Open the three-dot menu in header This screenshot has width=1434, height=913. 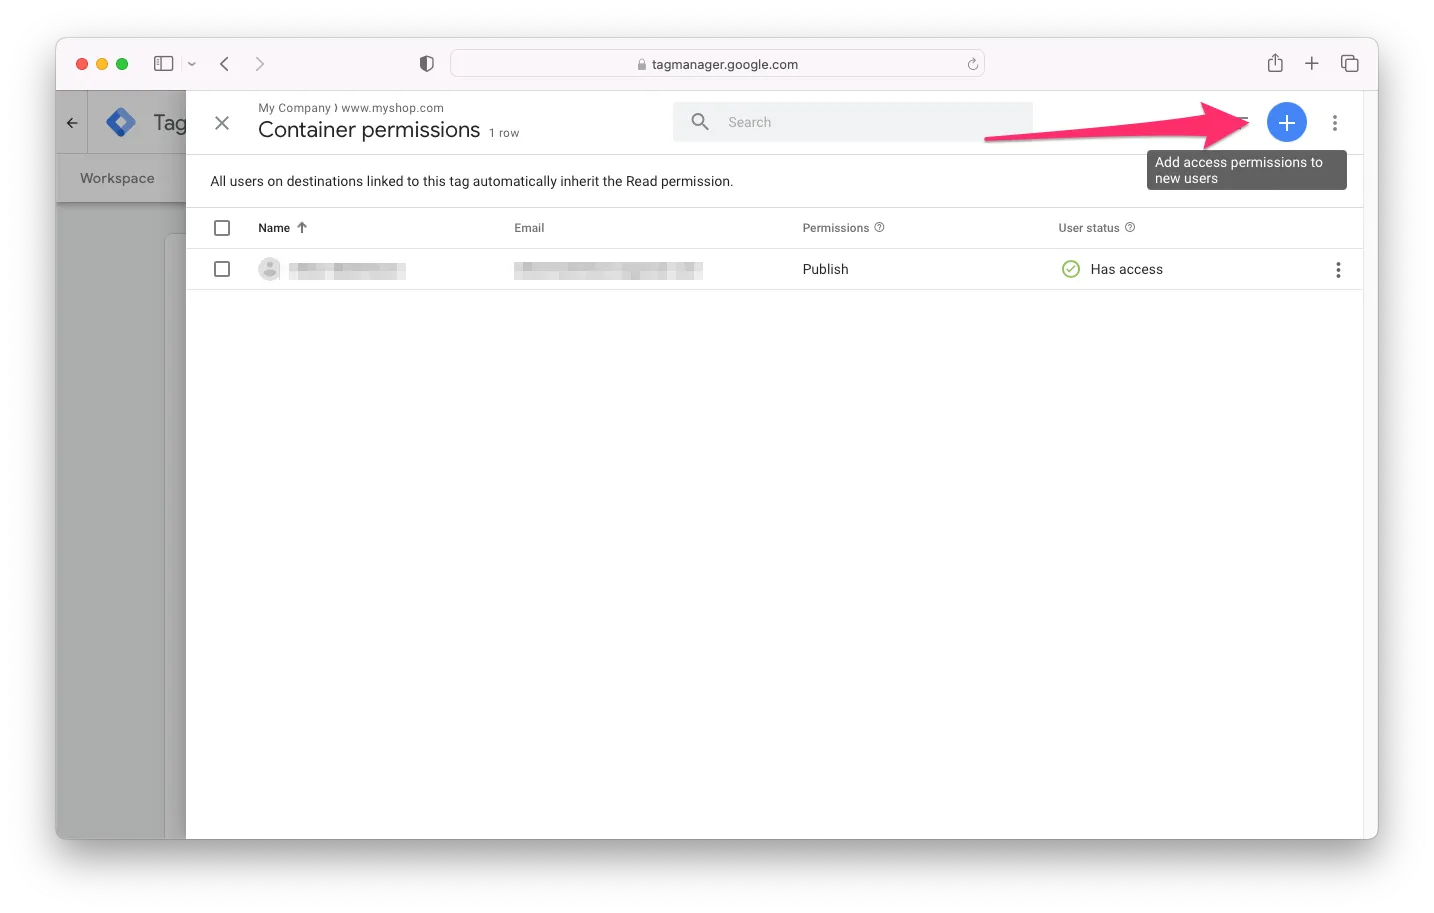click(x=1334, y=123)
